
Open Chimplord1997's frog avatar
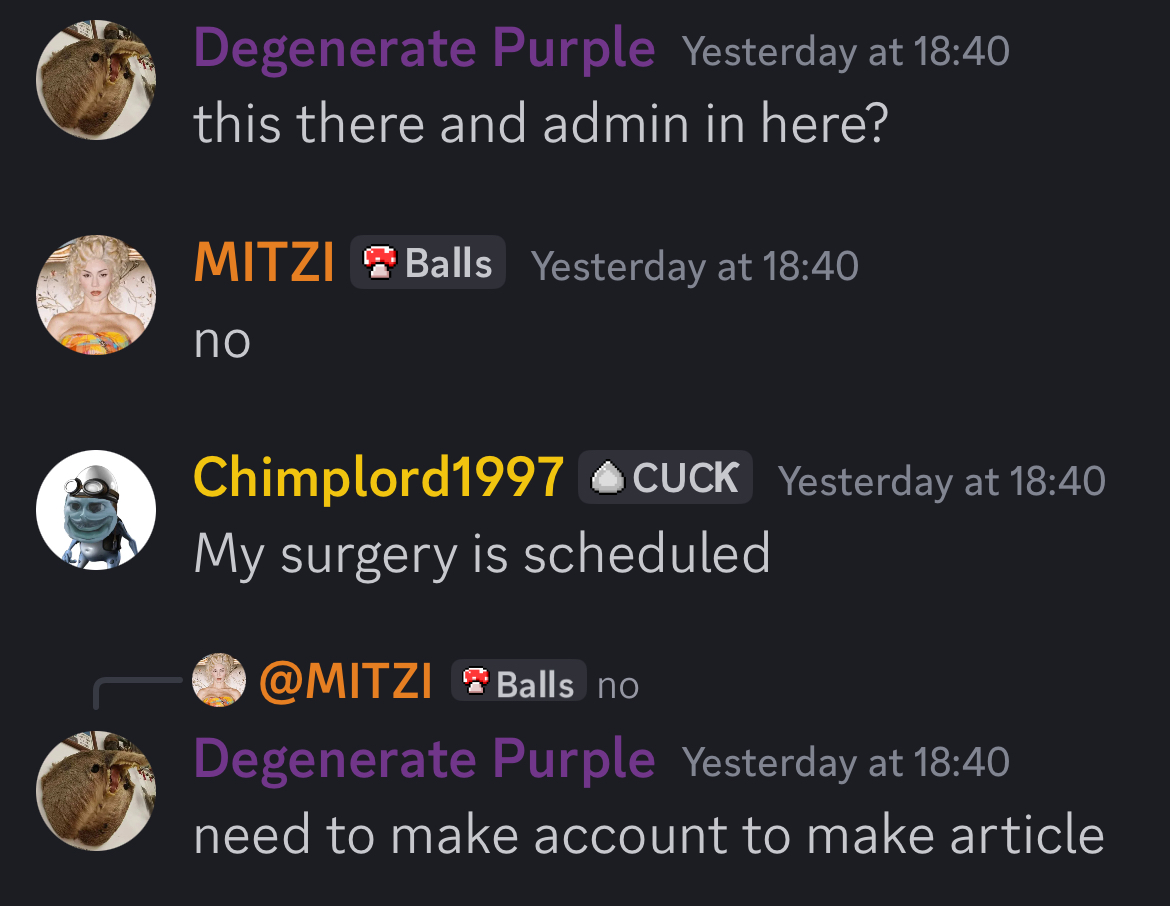[96, 510]
